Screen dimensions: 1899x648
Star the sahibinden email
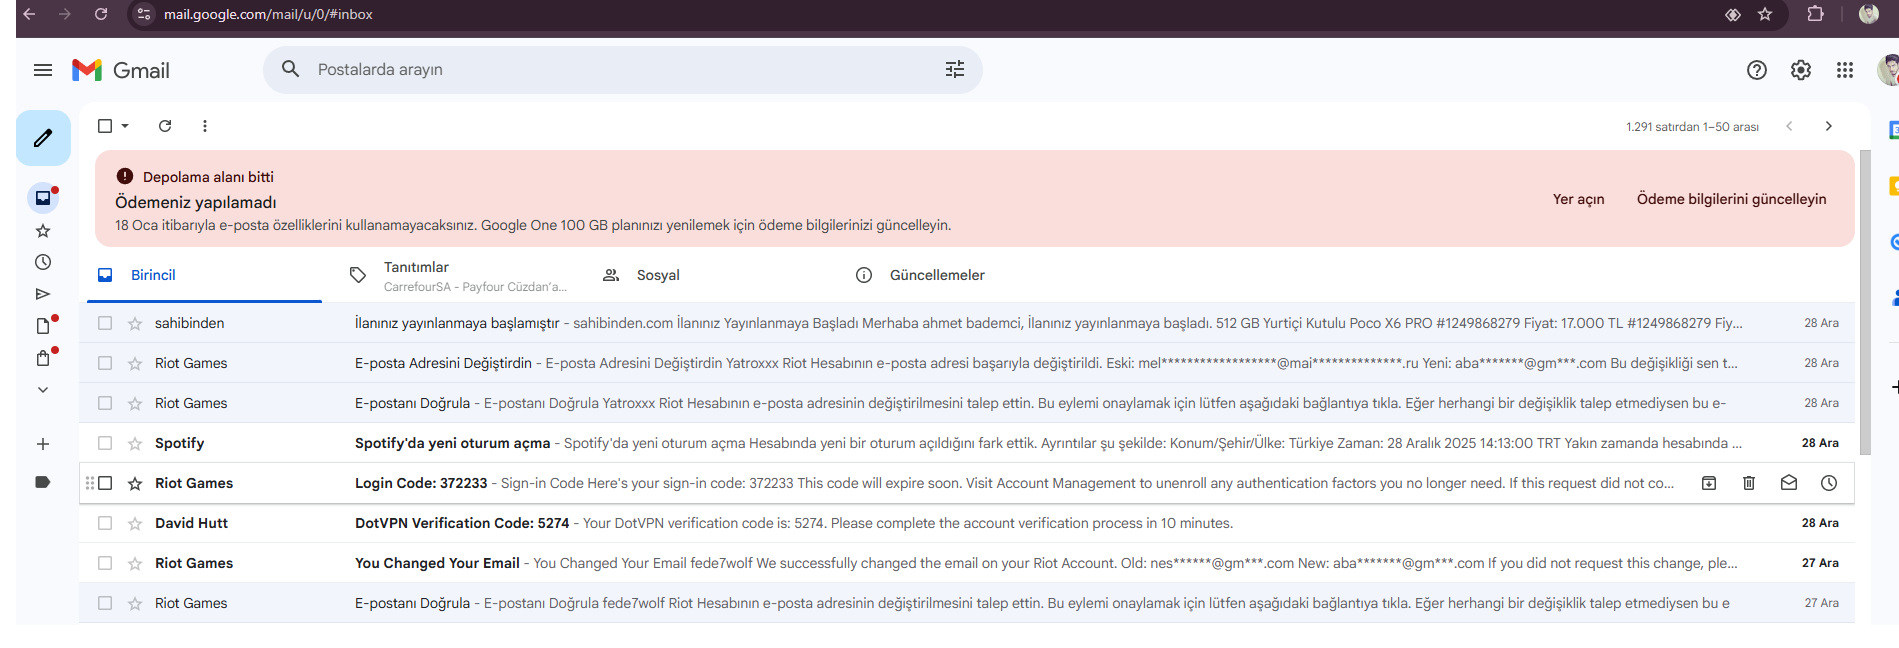tap(135, 323)
